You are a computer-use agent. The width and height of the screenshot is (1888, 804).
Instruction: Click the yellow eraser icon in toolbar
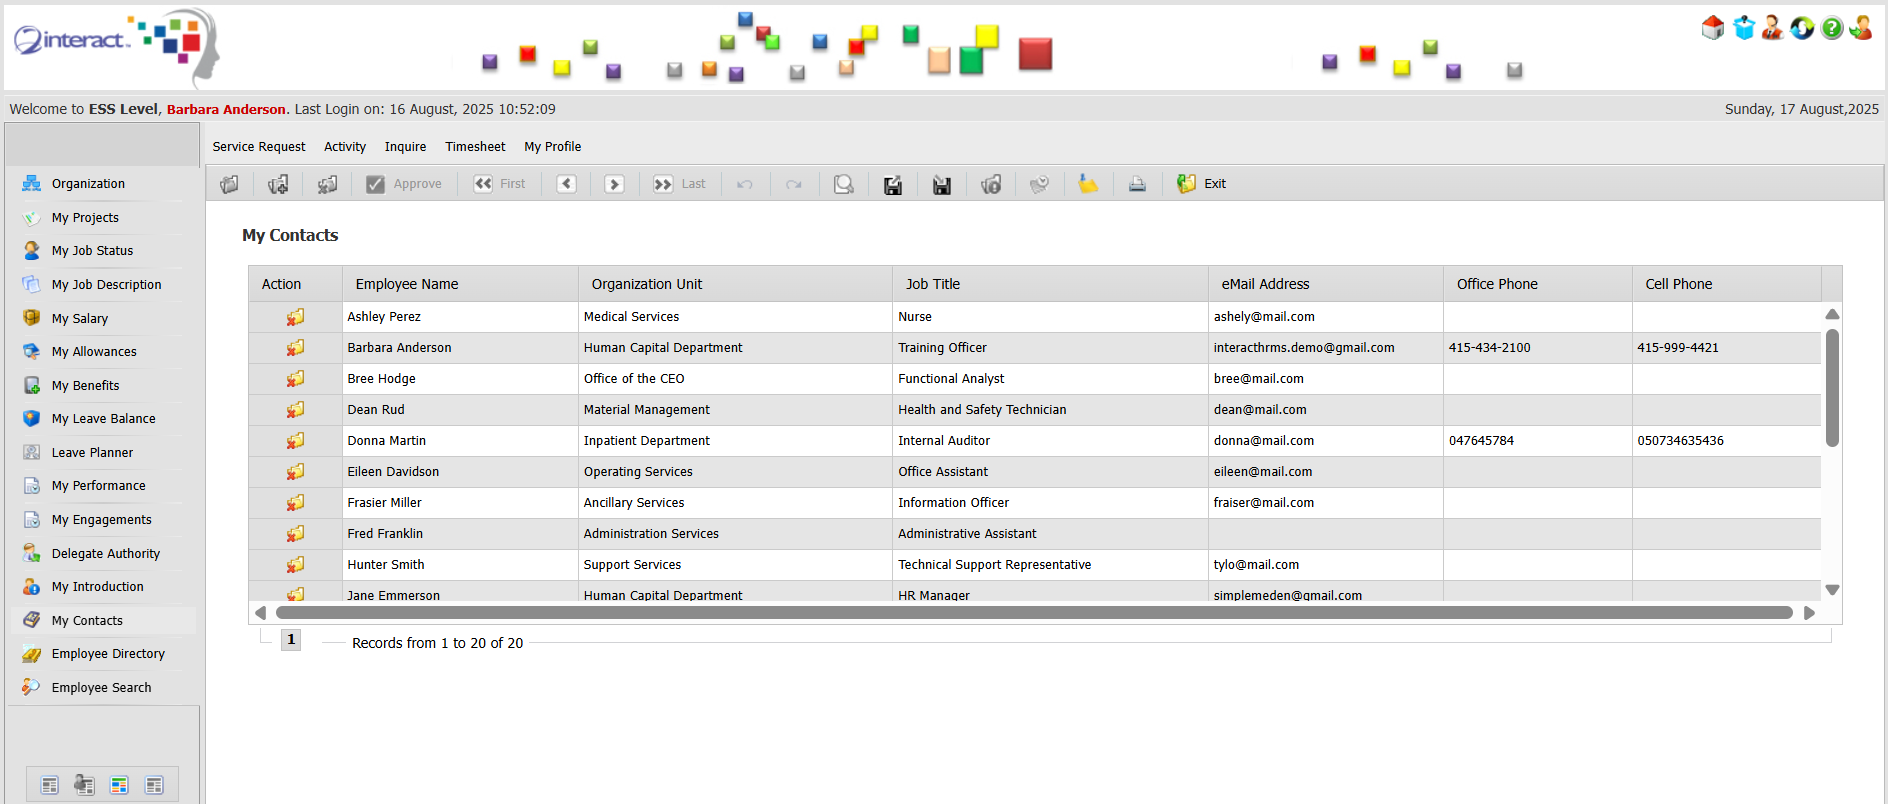(x=1088, y=184)
